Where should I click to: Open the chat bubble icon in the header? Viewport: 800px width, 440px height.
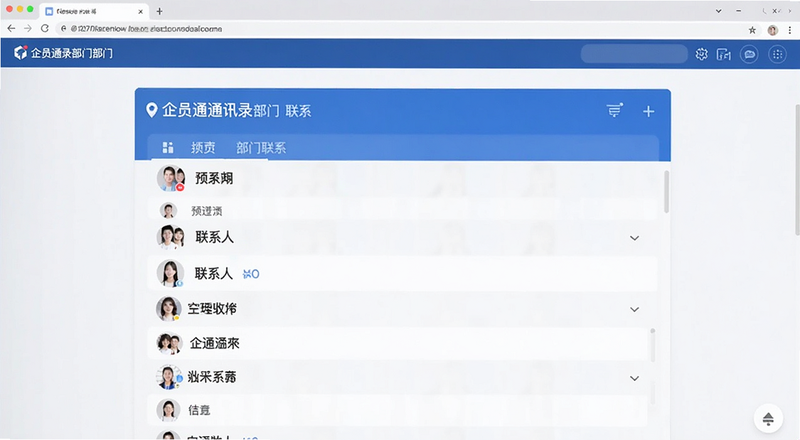749,54
